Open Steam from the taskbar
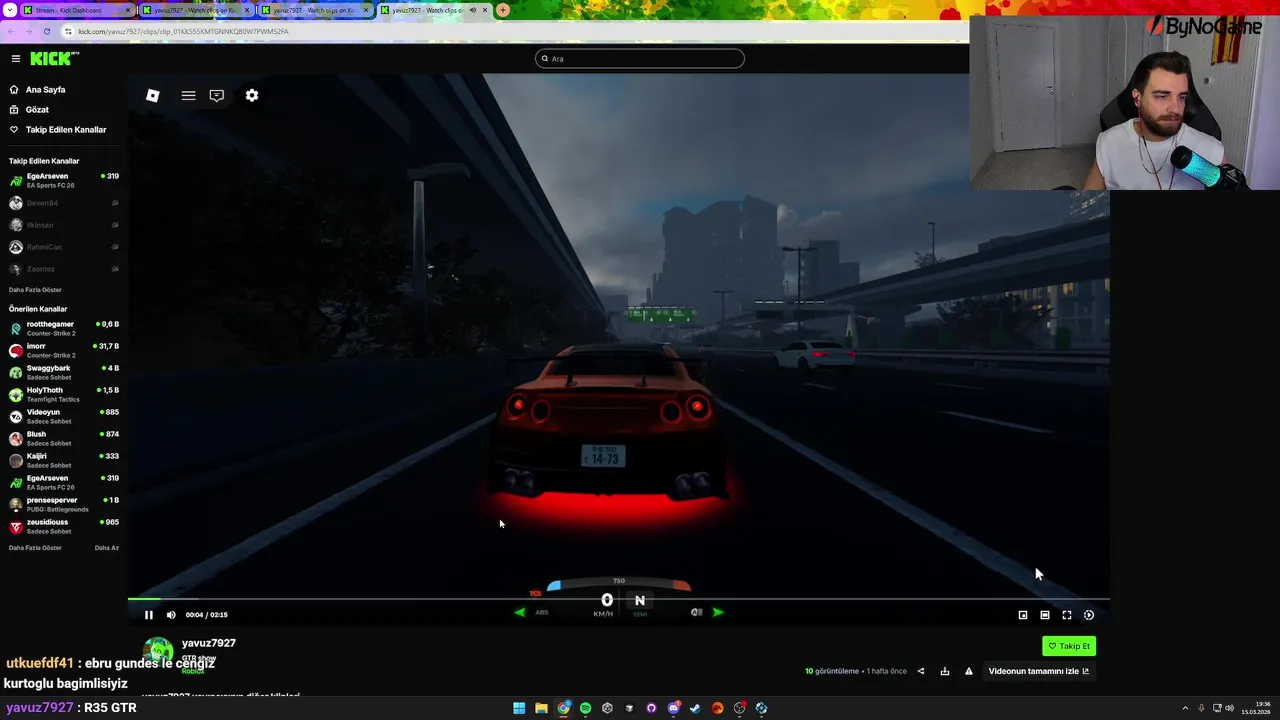The height and width of the screenshot is (720, 1280). [x=695, y=708]
